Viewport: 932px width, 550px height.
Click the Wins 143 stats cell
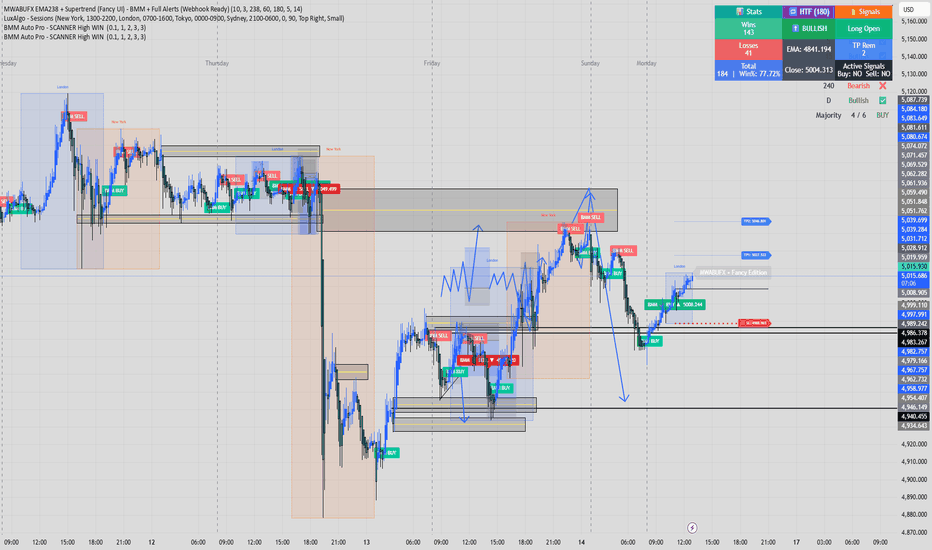pos(748,29)
